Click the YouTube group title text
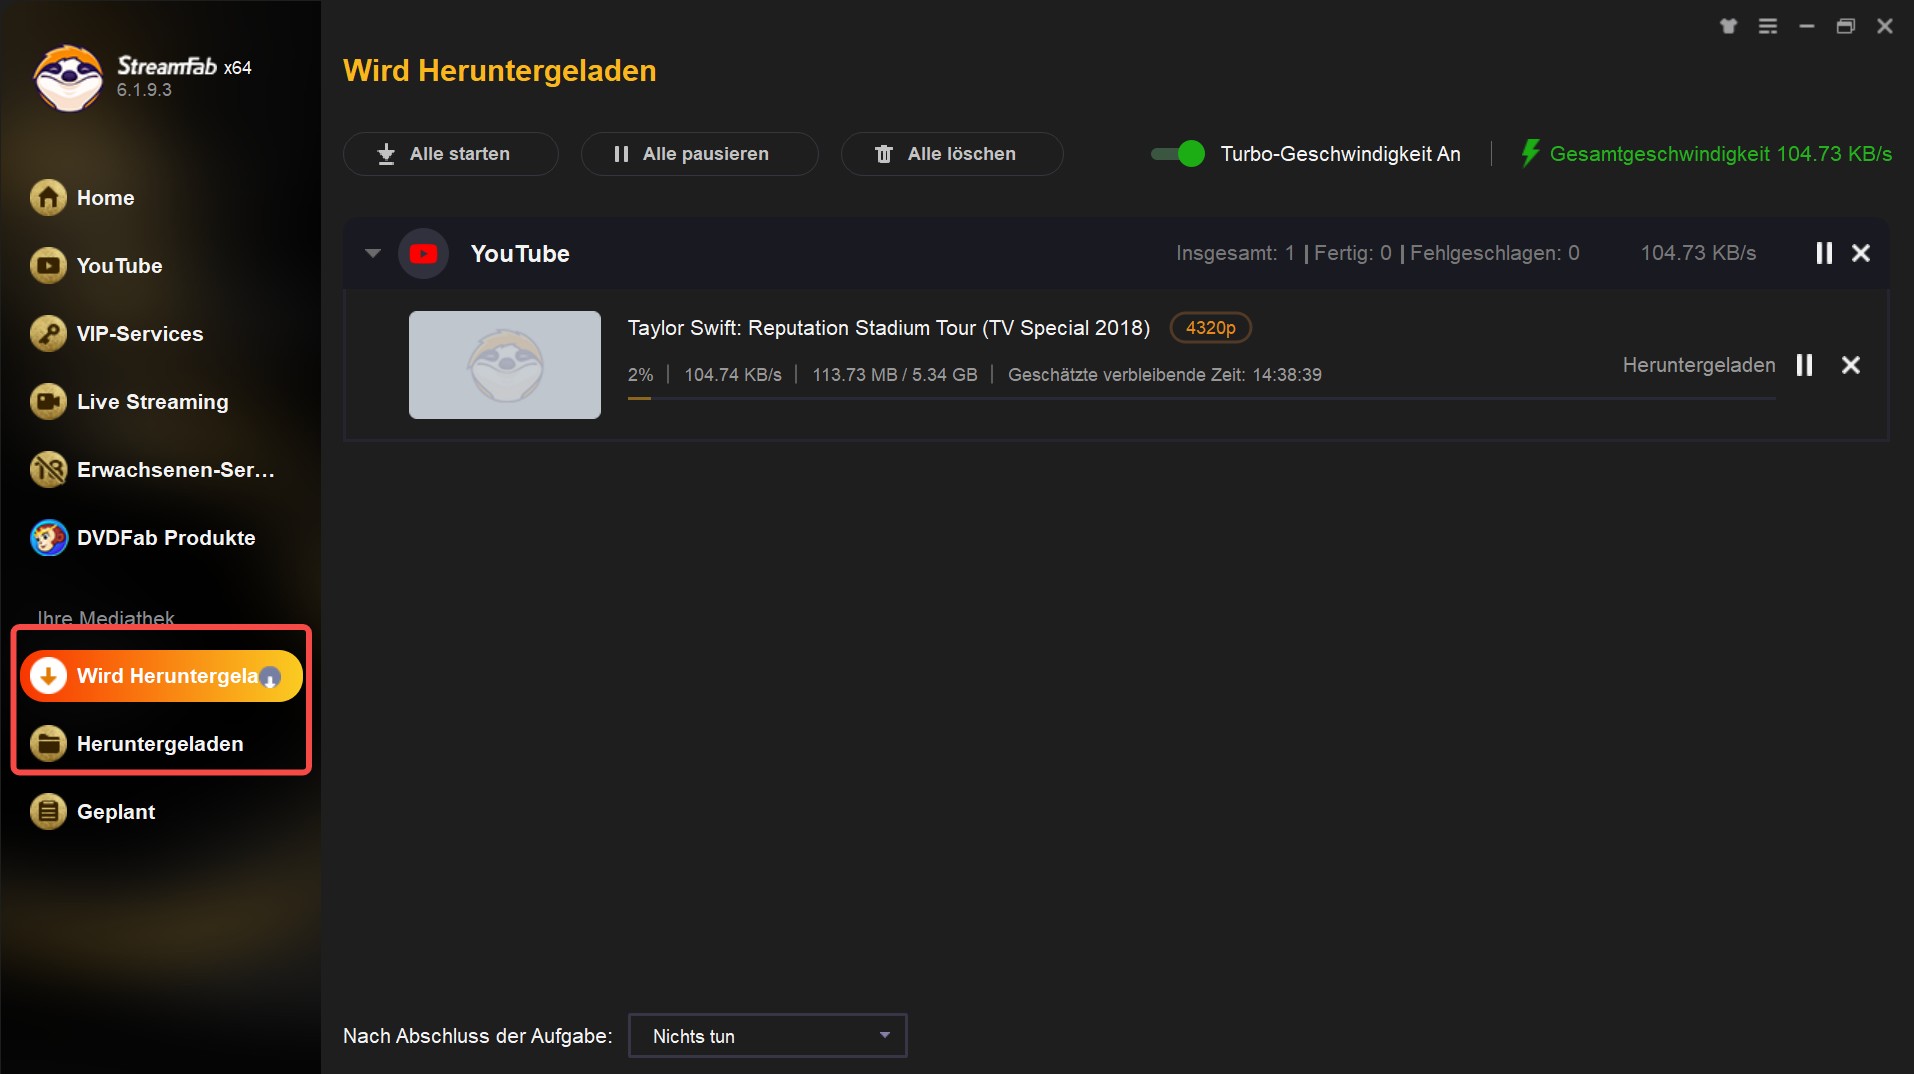The height and width of the screenshot is (1074, 1914). pyautogui.click(x=520, y=254)
